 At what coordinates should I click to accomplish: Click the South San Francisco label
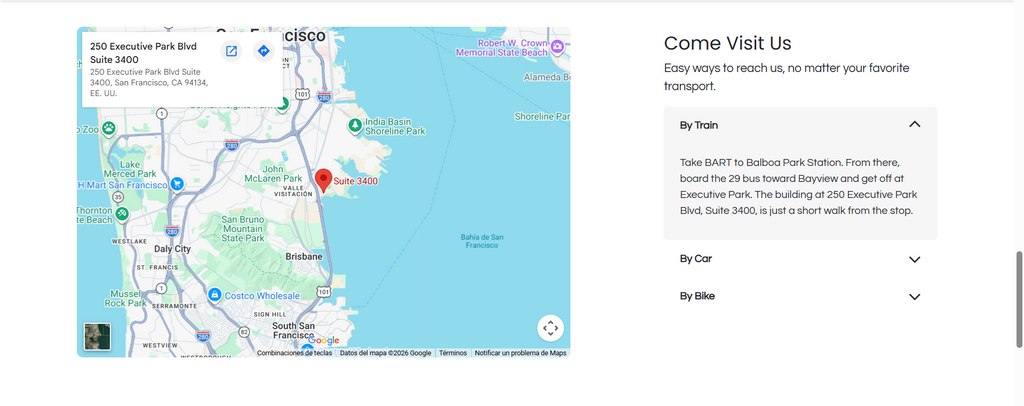point(294,330)
